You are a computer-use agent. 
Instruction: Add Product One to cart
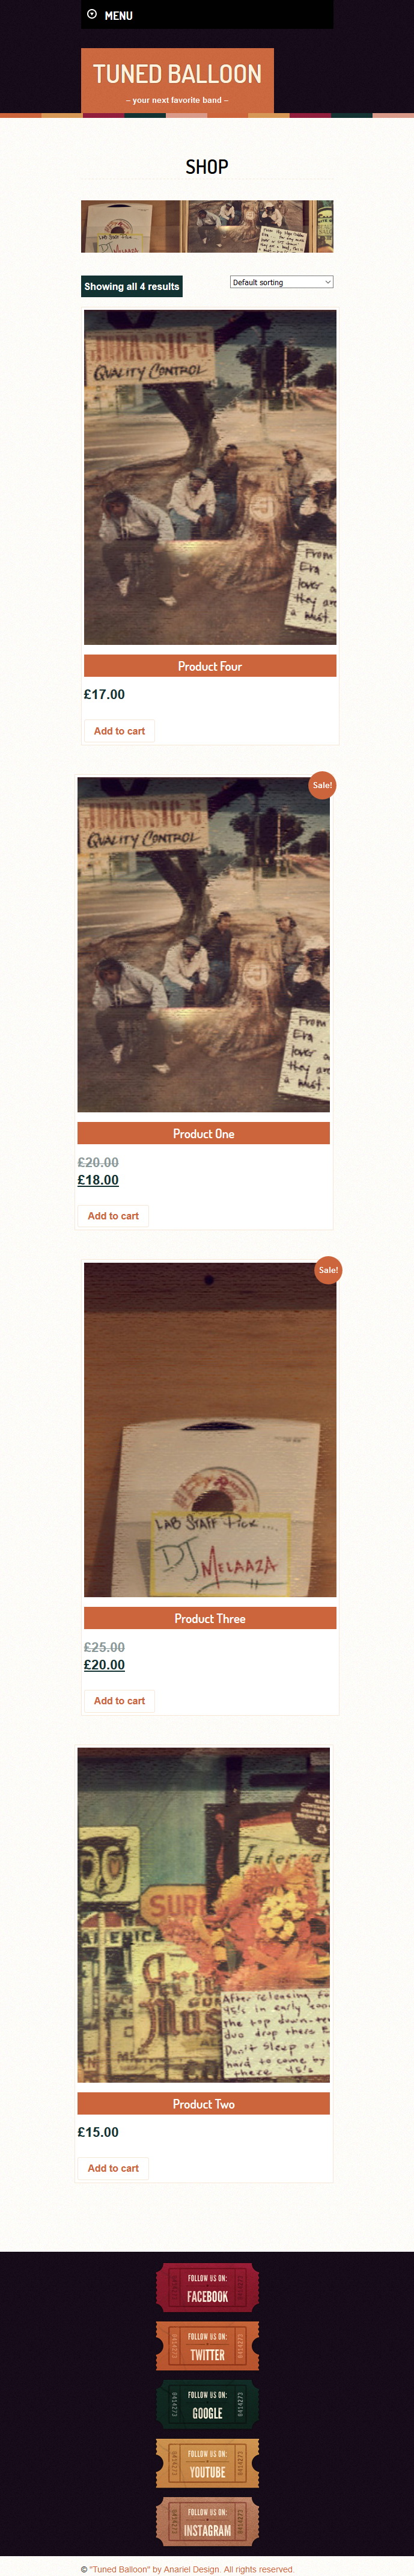[x=113, y=1216]
